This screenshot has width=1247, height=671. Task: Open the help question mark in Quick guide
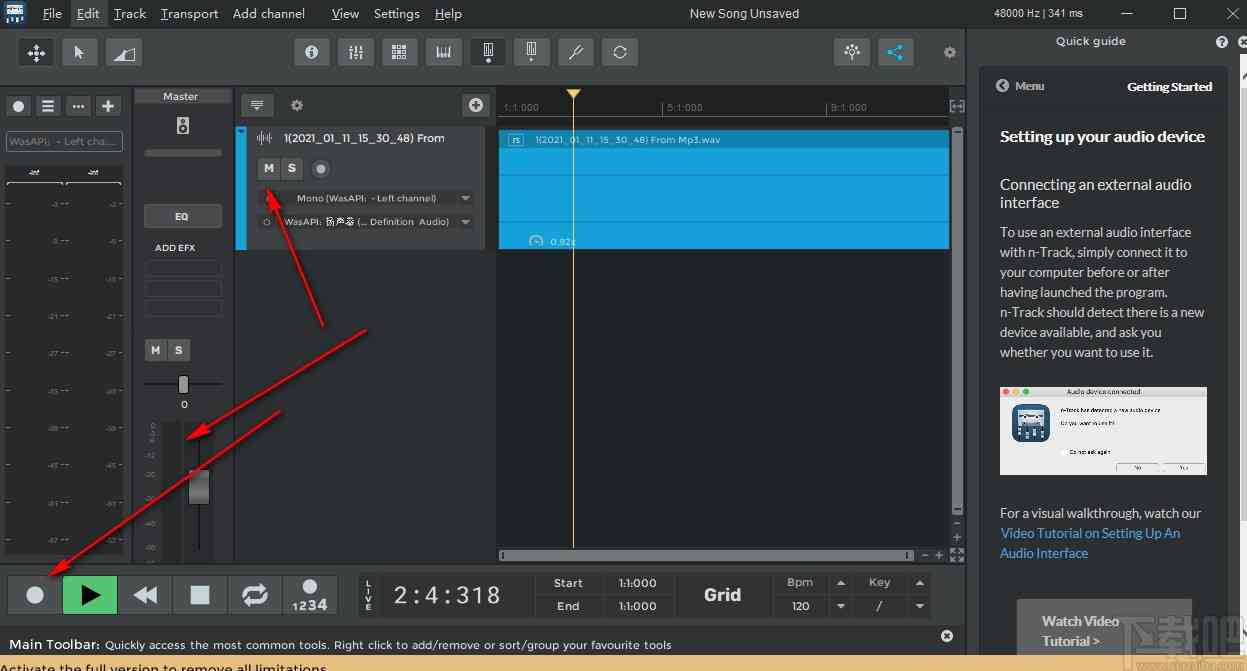click(x=1222, y=42)
